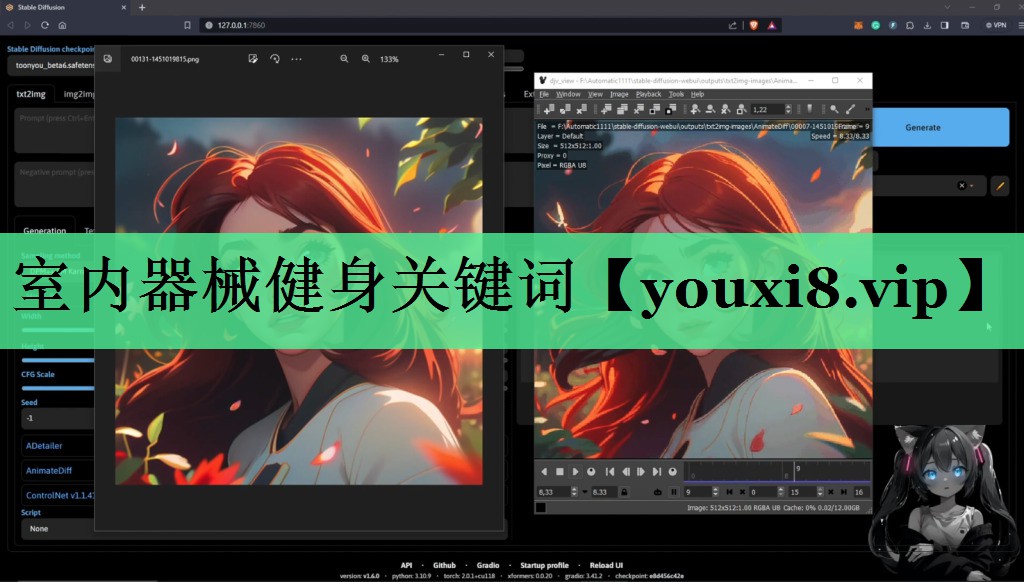This screenshot has width=1024, height=582.
Task: Click Generate button in Stable Diffusion
Action: click(x=922, y=127)
